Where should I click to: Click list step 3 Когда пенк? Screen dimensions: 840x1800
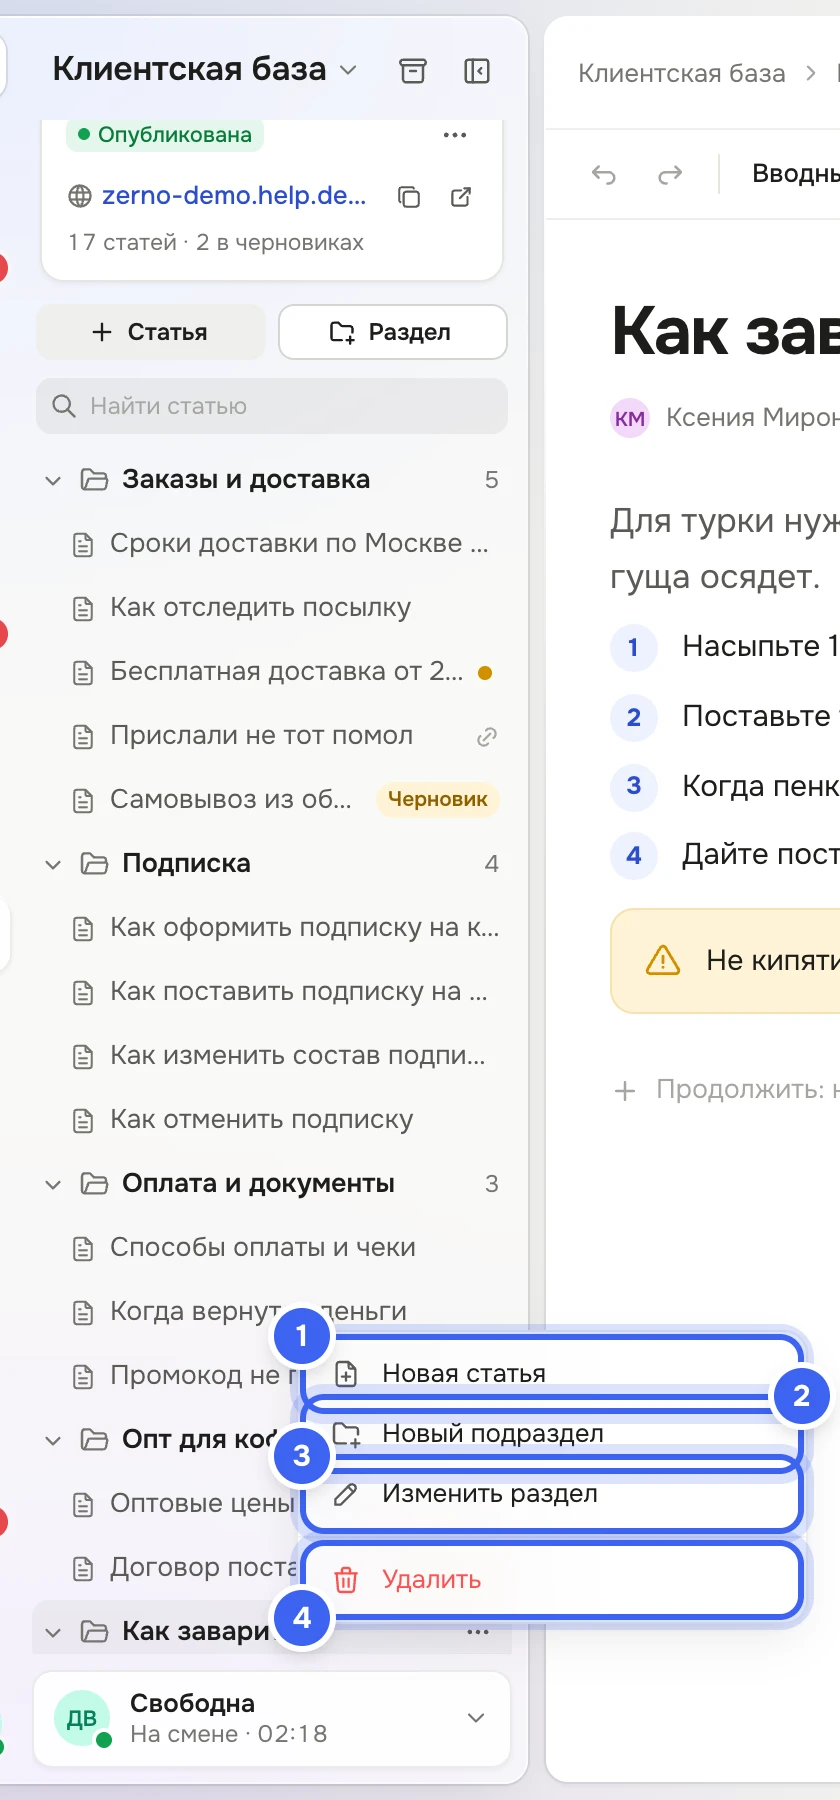coord(761,786)
